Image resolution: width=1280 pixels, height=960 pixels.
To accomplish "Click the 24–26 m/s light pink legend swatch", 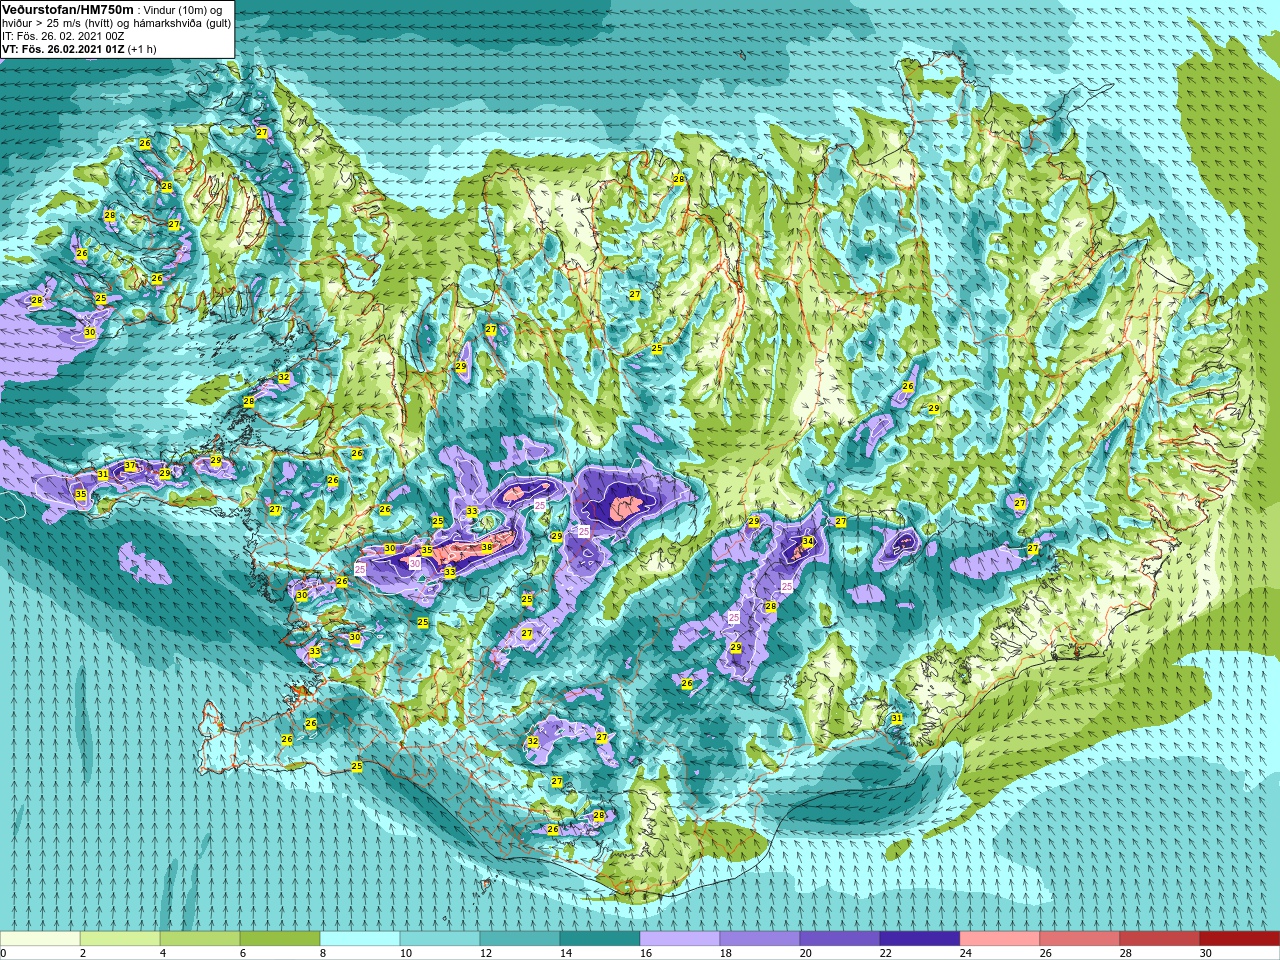I will [1000, 939].
